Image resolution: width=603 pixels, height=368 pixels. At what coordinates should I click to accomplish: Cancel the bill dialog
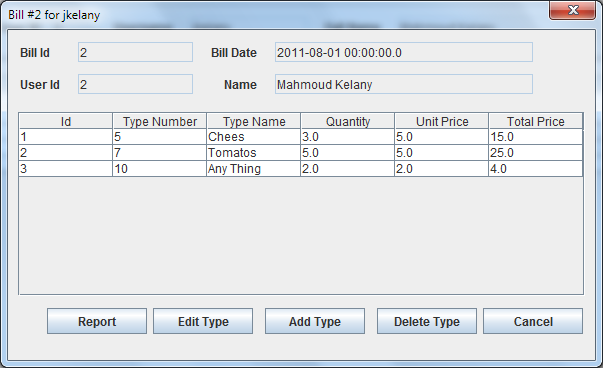point(533,321)
